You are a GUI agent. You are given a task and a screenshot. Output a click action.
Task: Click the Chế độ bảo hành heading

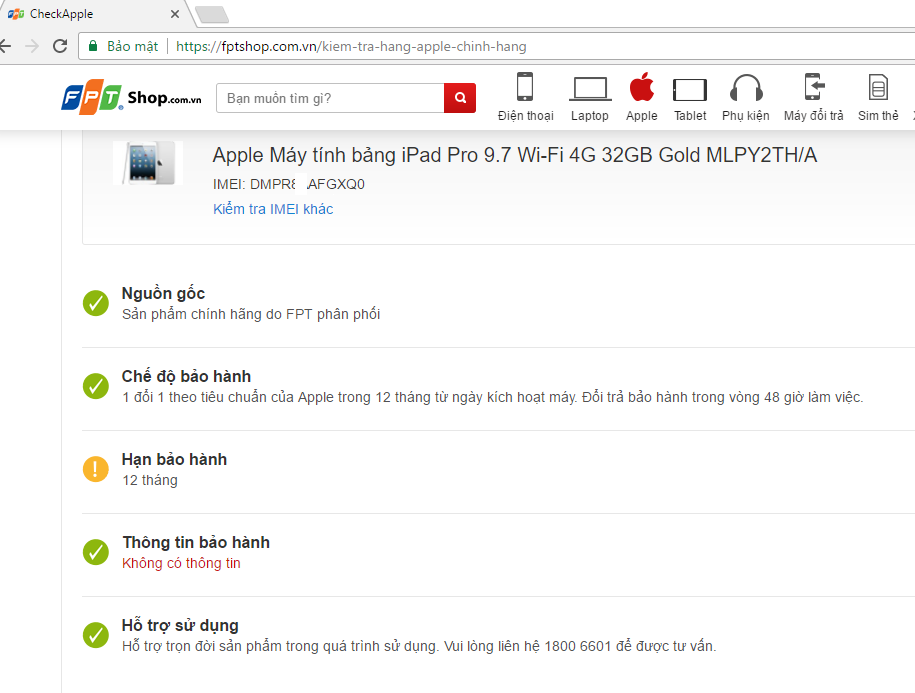[186, 376]
